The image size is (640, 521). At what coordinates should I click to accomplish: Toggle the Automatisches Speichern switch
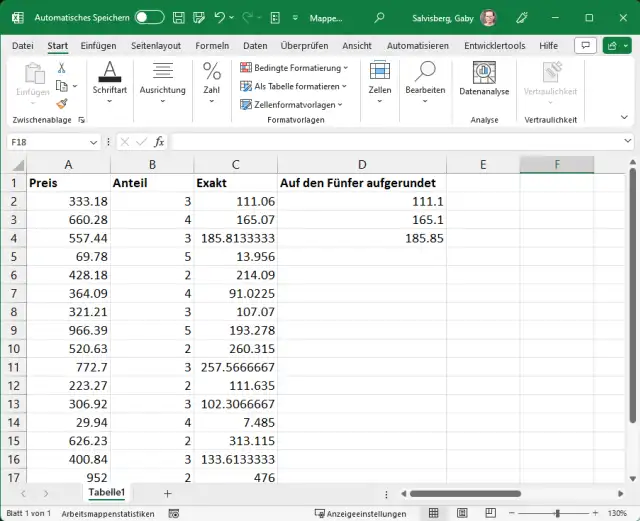click(149, 17)
